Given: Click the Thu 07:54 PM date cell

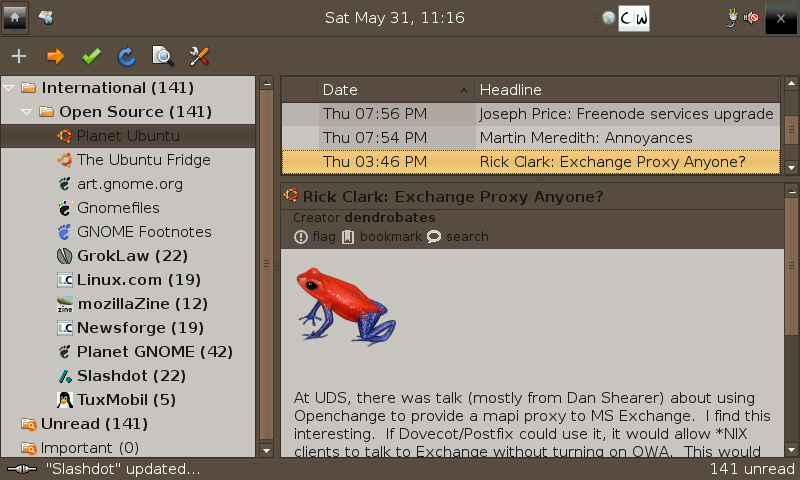Looking at the screenshot, I should tap(397, 138).
